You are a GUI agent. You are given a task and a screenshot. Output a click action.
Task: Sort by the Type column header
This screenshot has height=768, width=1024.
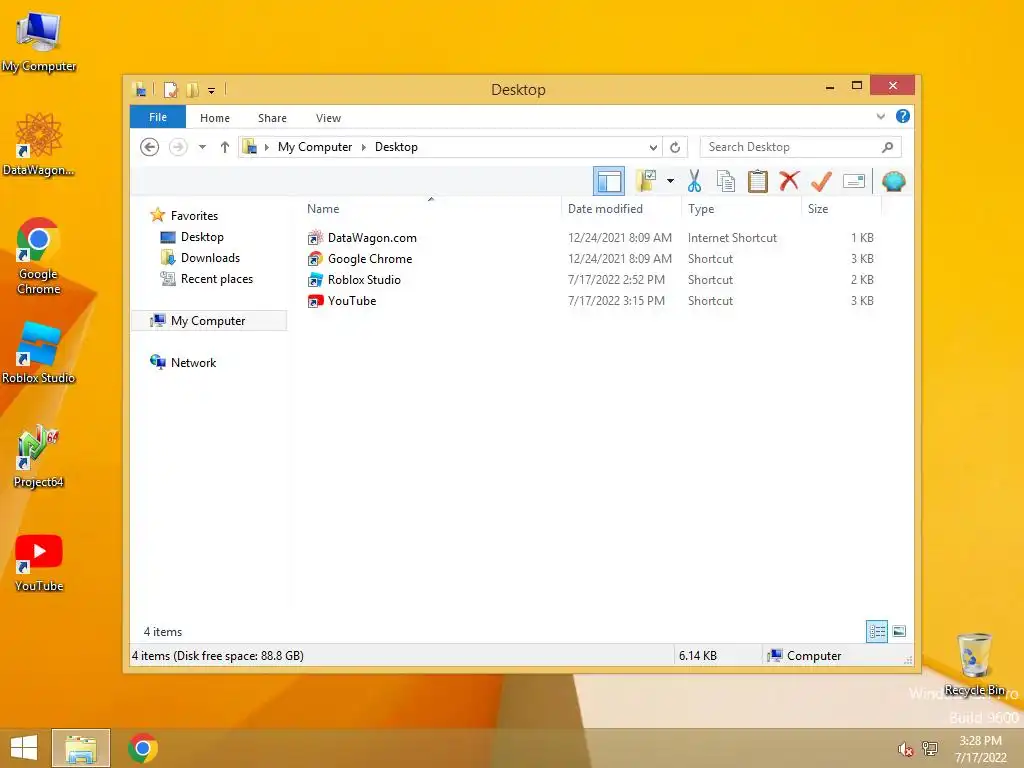tap(701, 209)
